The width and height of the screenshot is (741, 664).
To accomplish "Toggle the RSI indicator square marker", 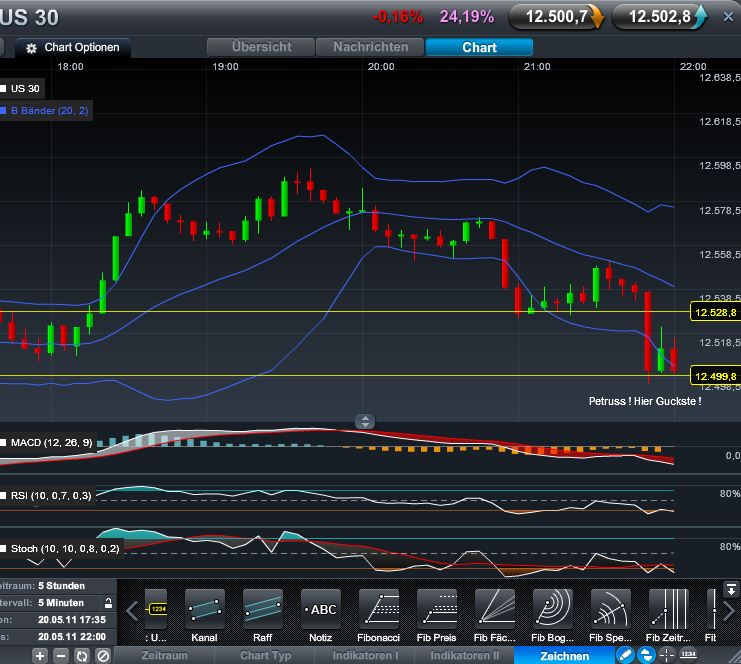I will (4, 495).
